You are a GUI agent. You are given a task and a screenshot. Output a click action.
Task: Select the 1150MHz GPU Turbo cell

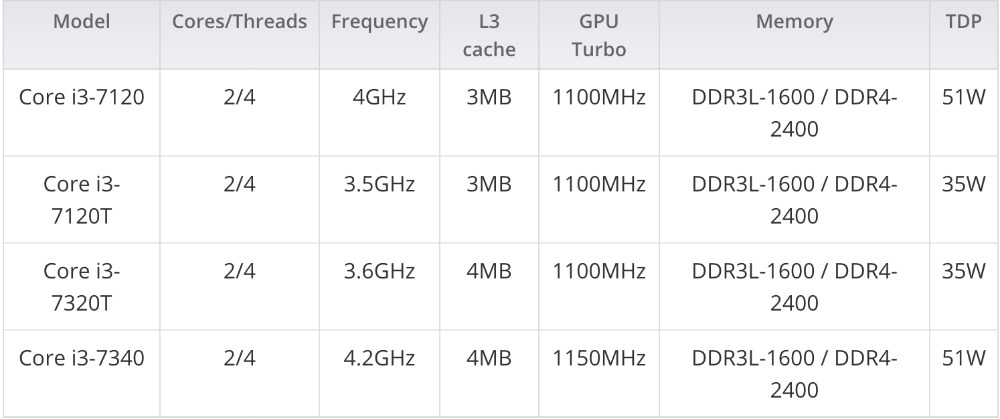coord(599,373)
